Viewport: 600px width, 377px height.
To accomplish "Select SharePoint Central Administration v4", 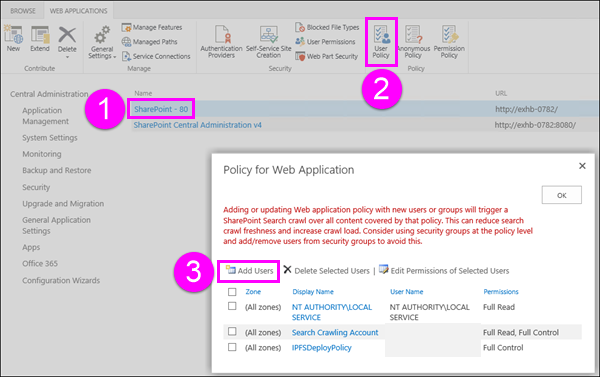I will (x=197, y=125).
